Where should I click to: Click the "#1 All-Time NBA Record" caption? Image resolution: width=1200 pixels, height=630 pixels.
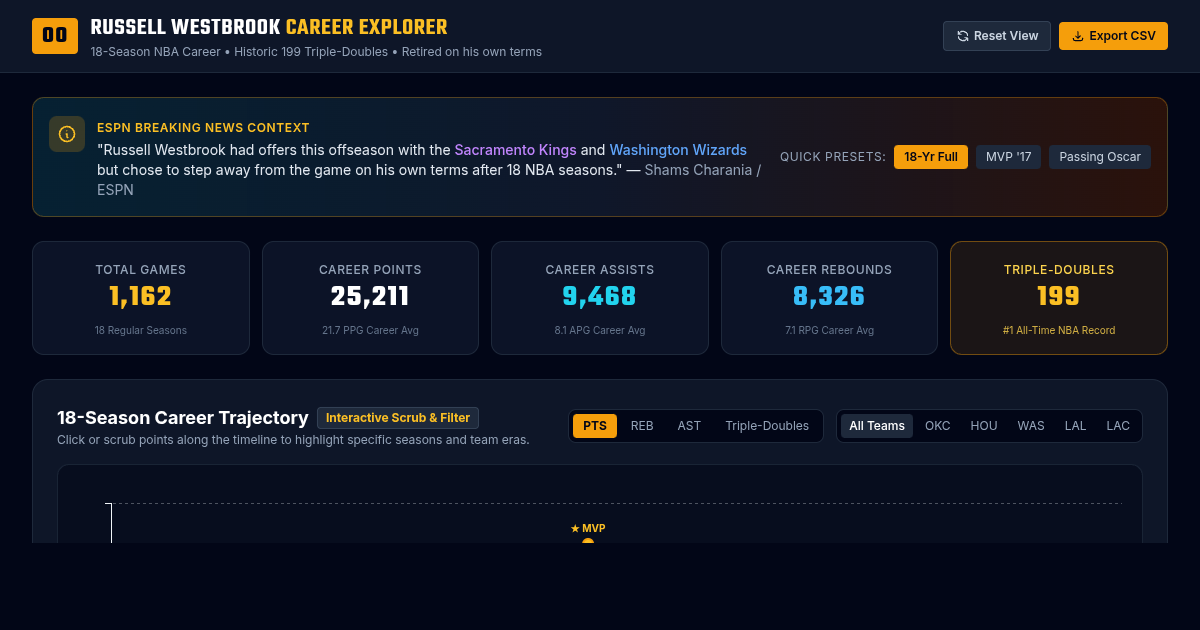(1059, 330)
